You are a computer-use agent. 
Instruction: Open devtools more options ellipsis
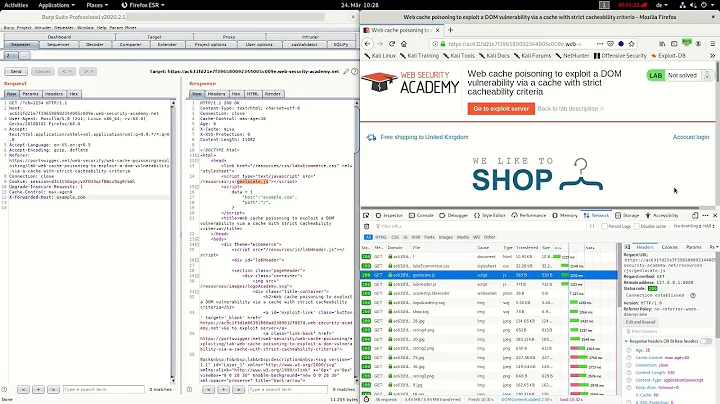[x=706, y=215]
